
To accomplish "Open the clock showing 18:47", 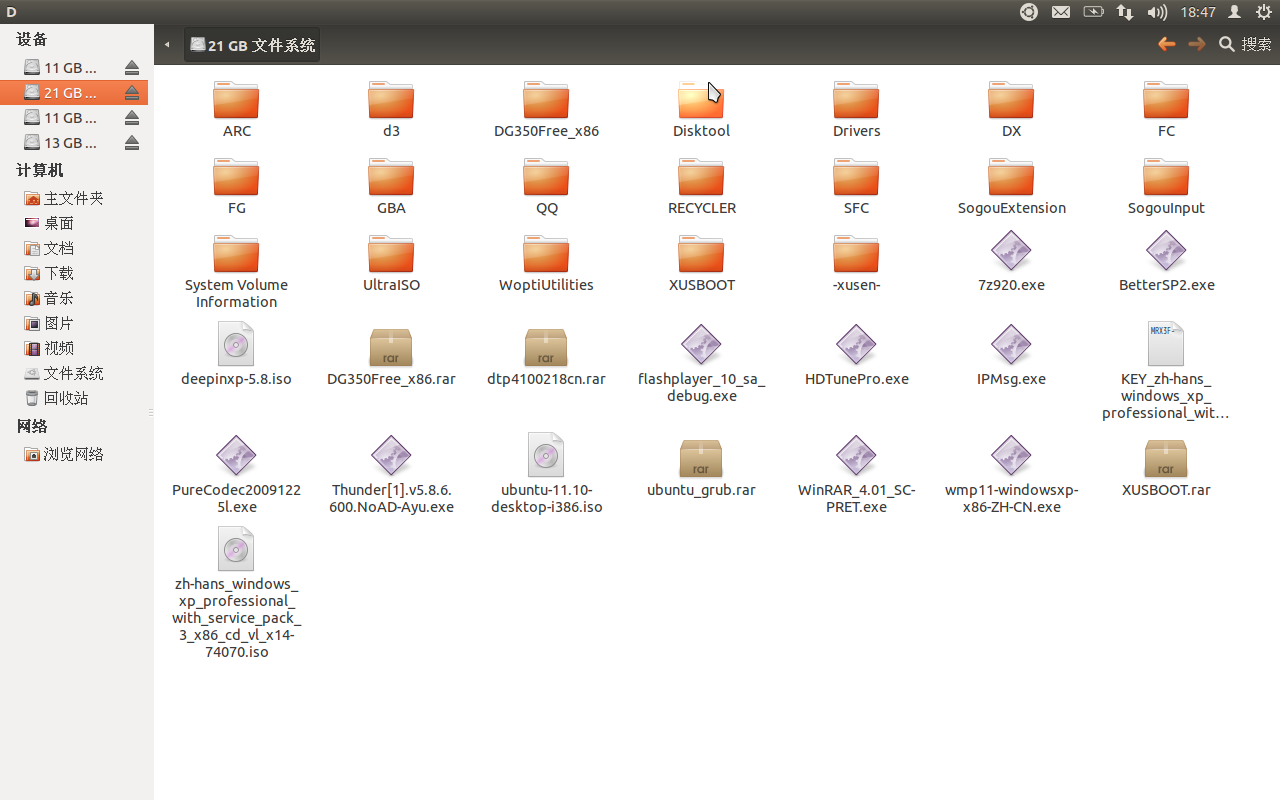I will tap(1198, 12).
